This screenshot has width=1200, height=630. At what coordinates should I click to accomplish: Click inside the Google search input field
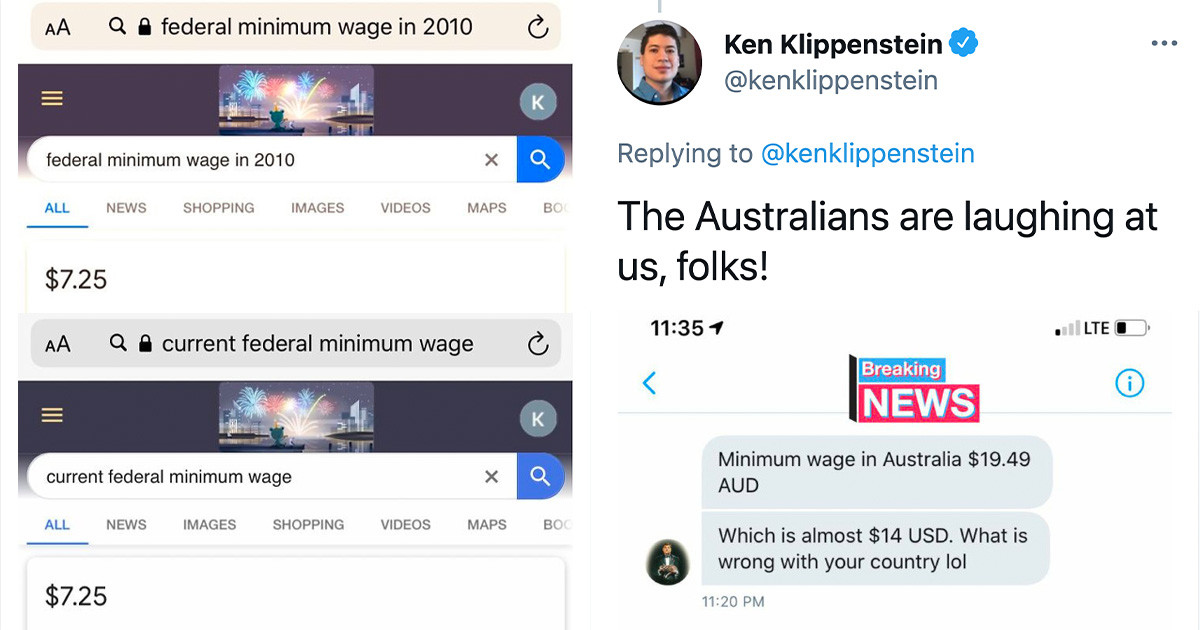[250, 160]
